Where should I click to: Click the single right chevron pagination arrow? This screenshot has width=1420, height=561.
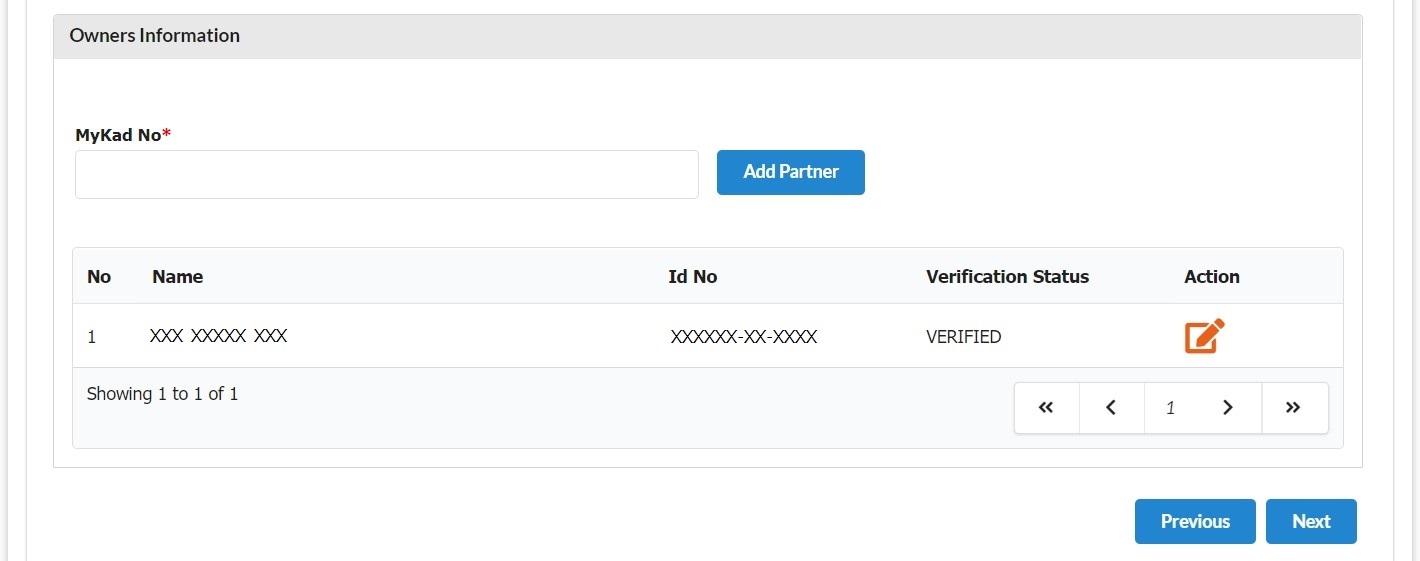coord(1228,408)
